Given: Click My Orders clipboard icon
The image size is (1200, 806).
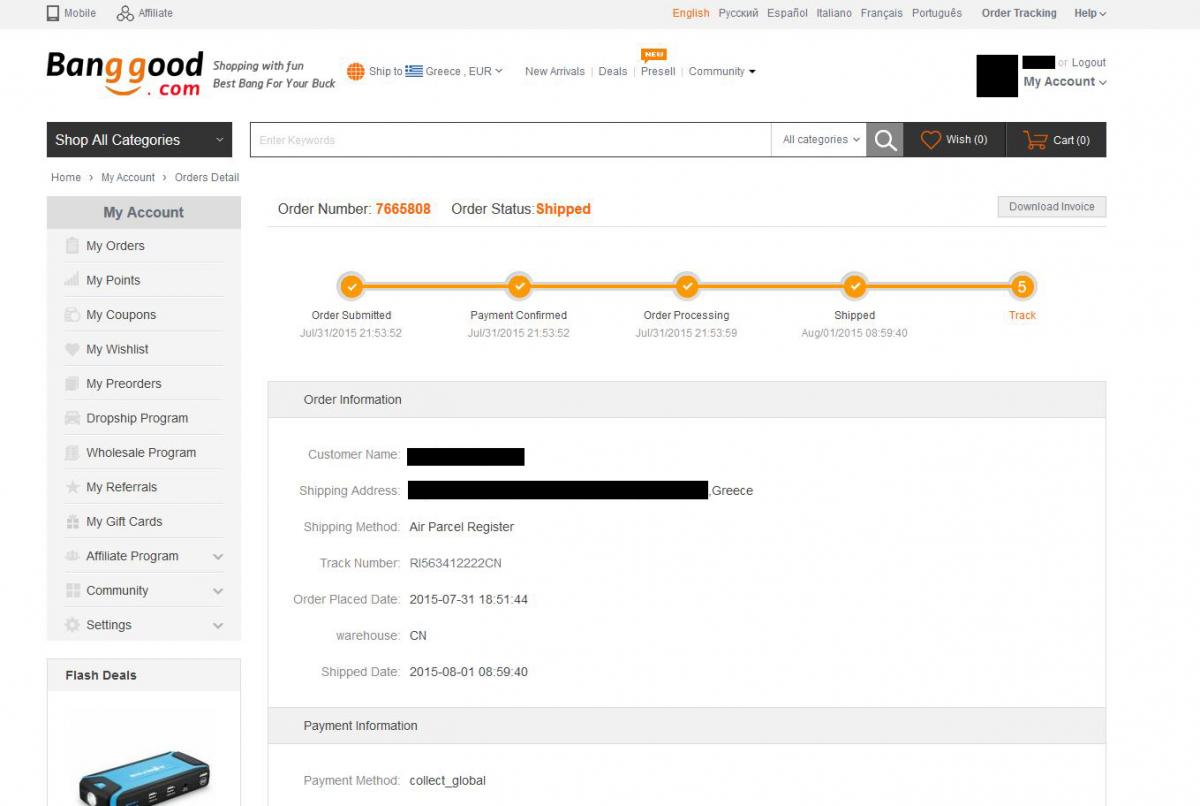Looking at the screenshot, I should pos(72,246).
